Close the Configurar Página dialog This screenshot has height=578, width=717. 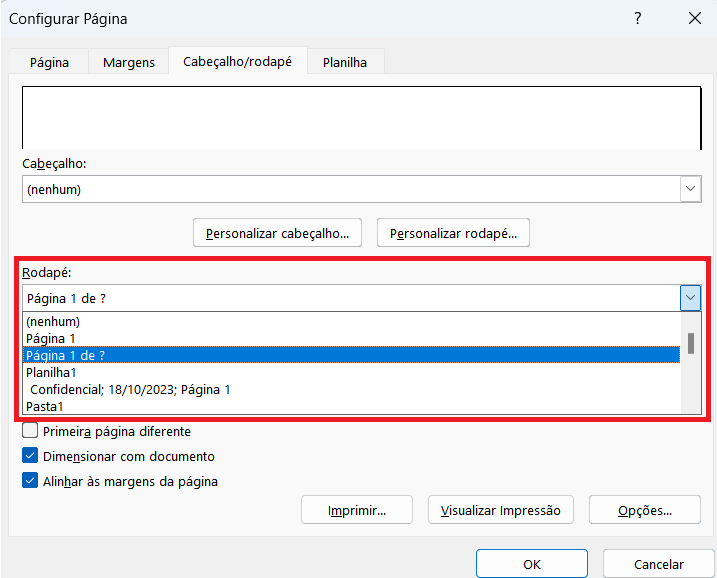[694, 19]
